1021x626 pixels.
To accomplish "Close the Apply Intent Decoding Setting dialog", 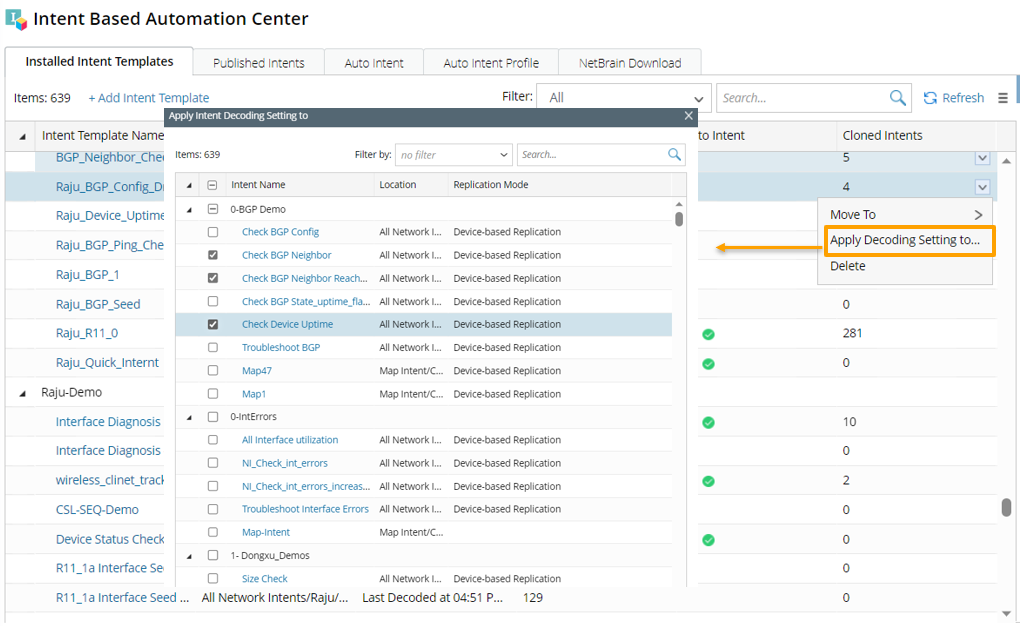I will (x=688, y=116).
